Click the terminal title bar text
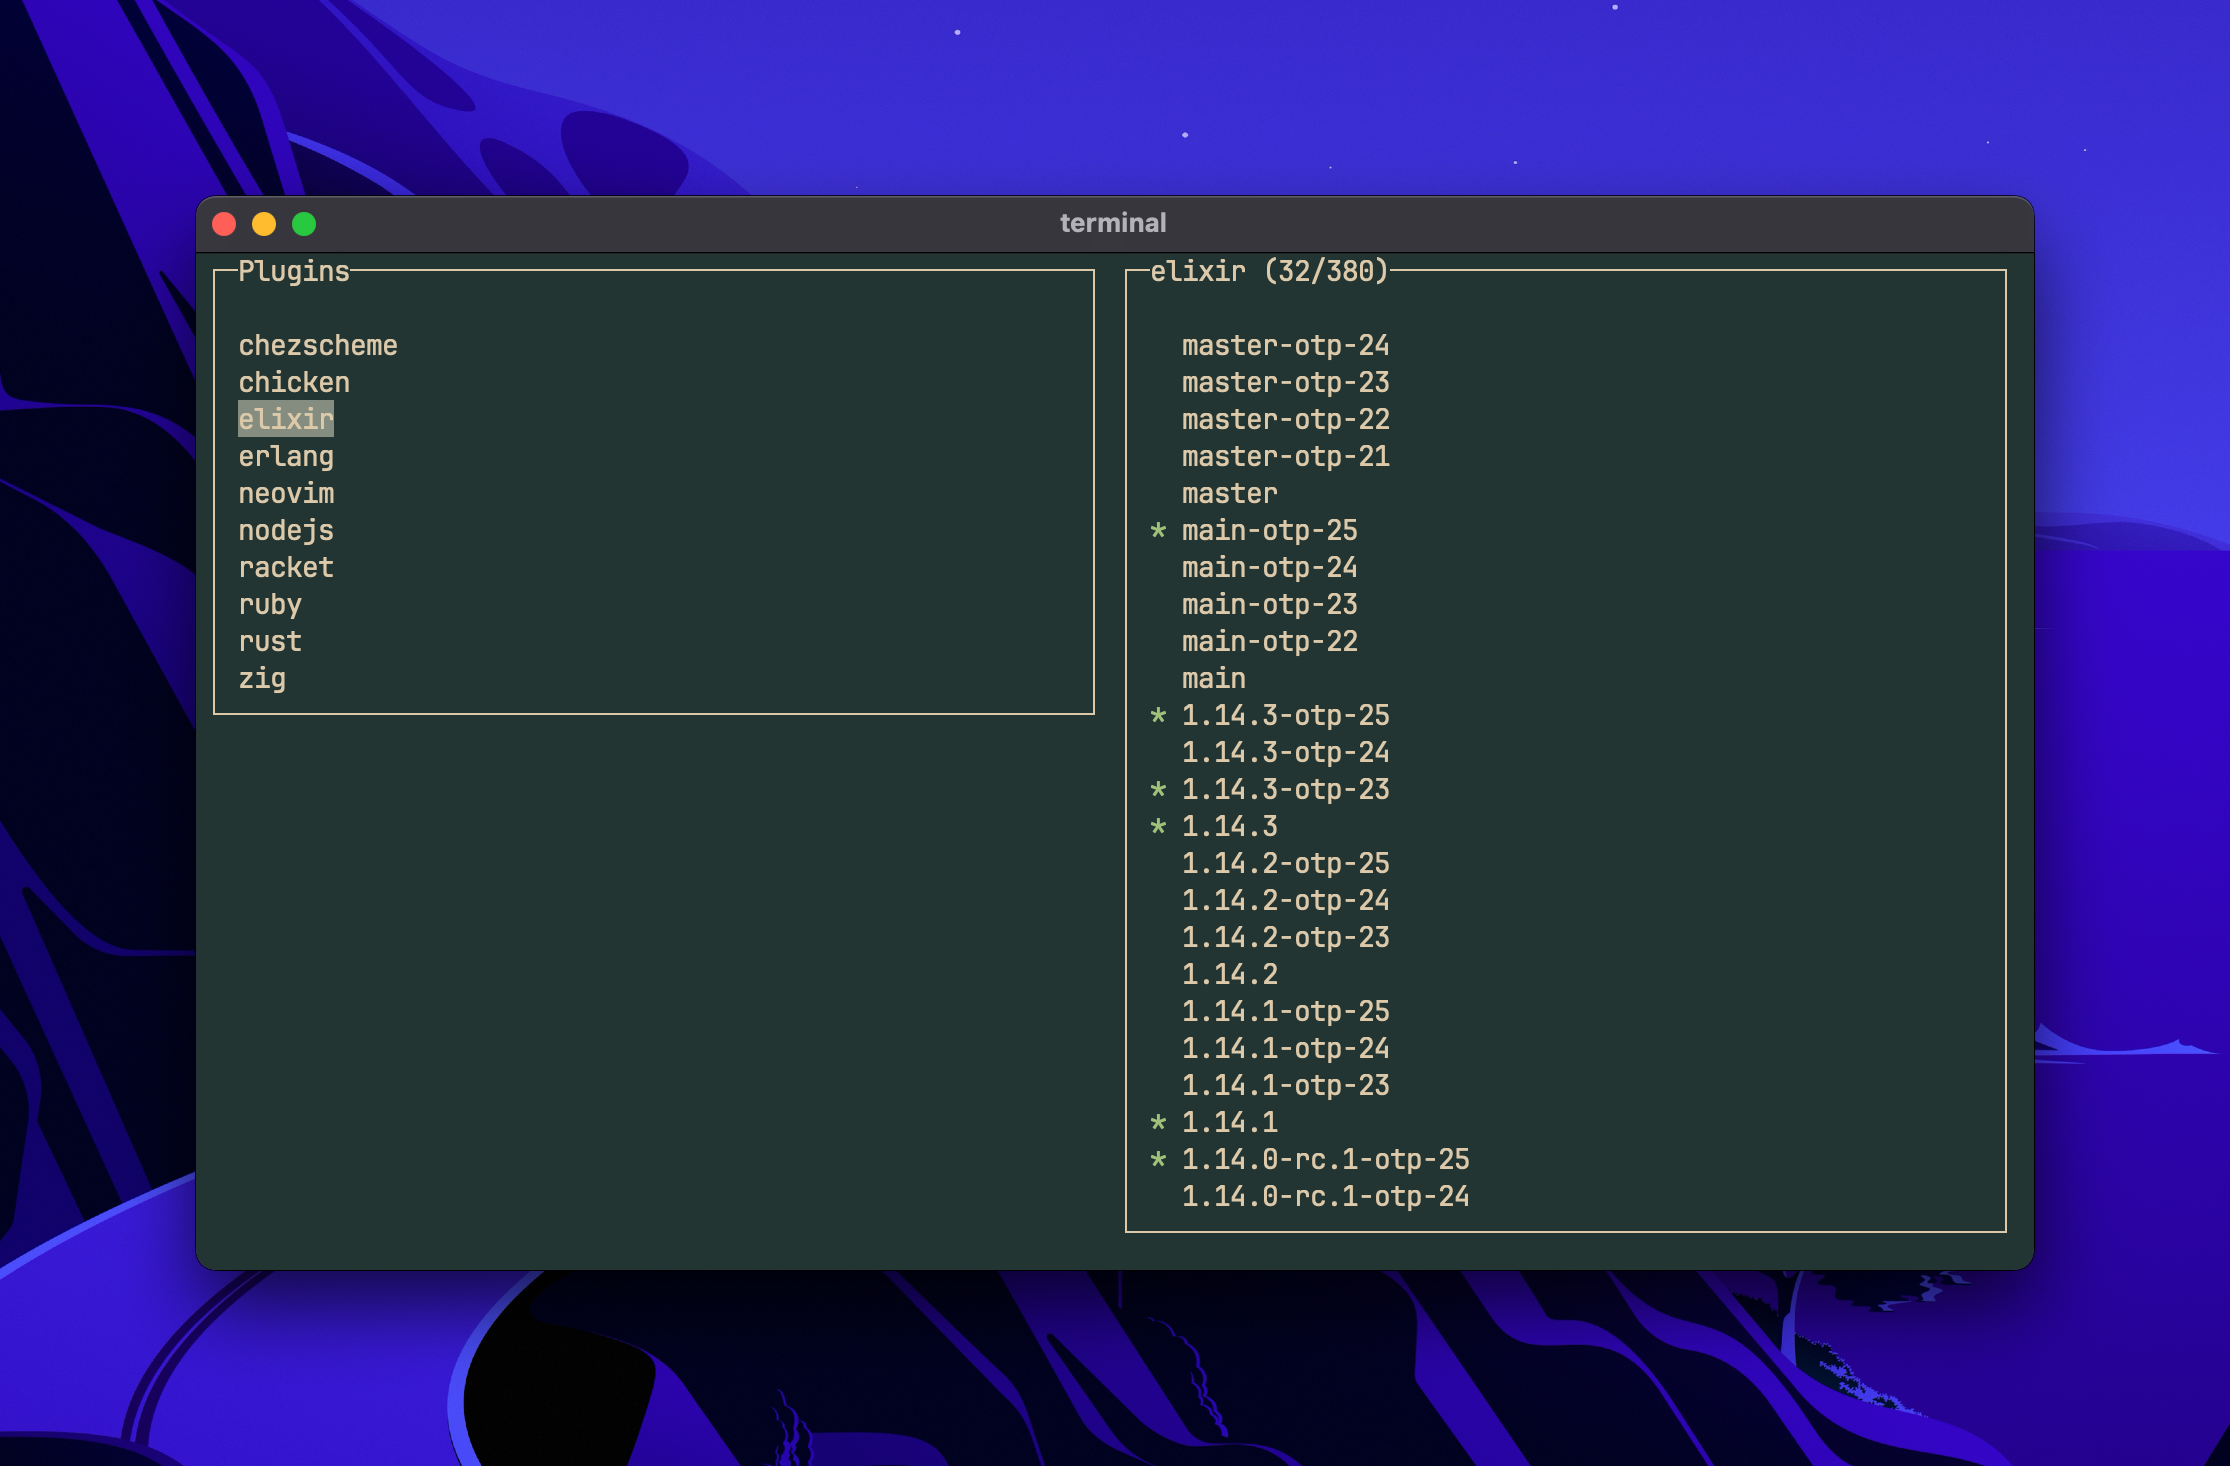The height and width of the screenshot is (1466, 2230). click(1113, 223)
